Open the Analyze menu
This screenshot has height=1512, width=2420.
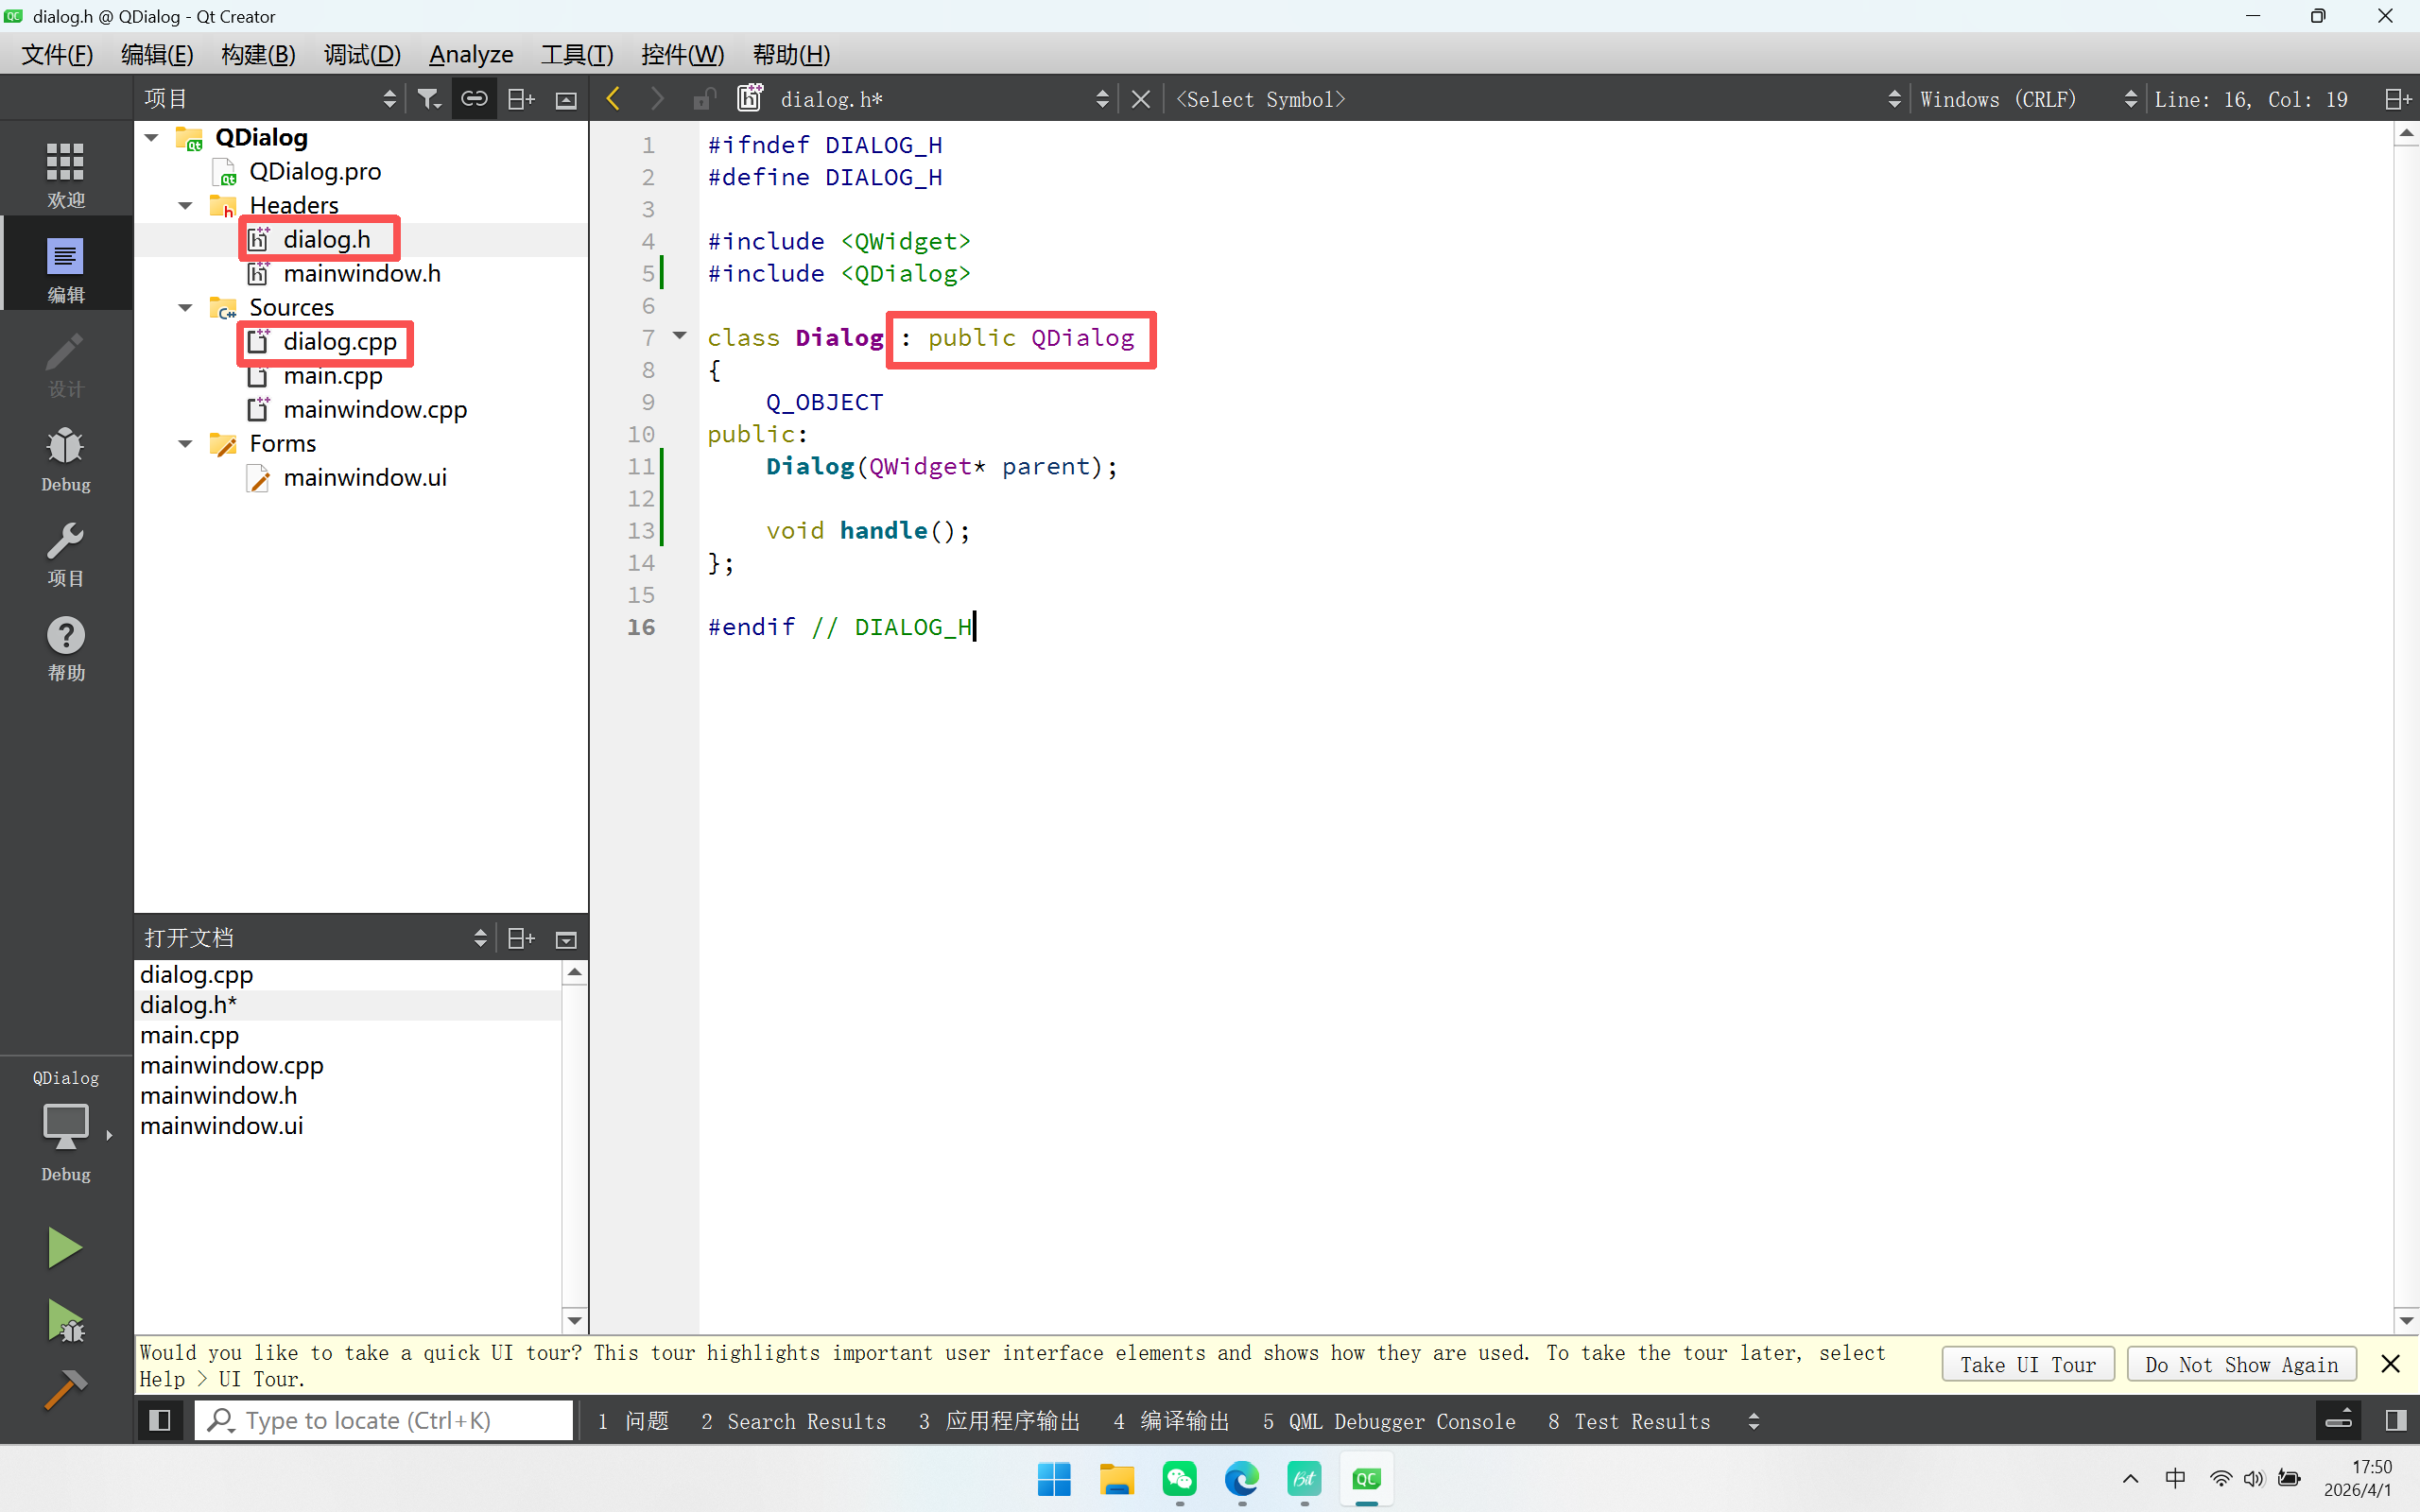[x=470, y=54]
